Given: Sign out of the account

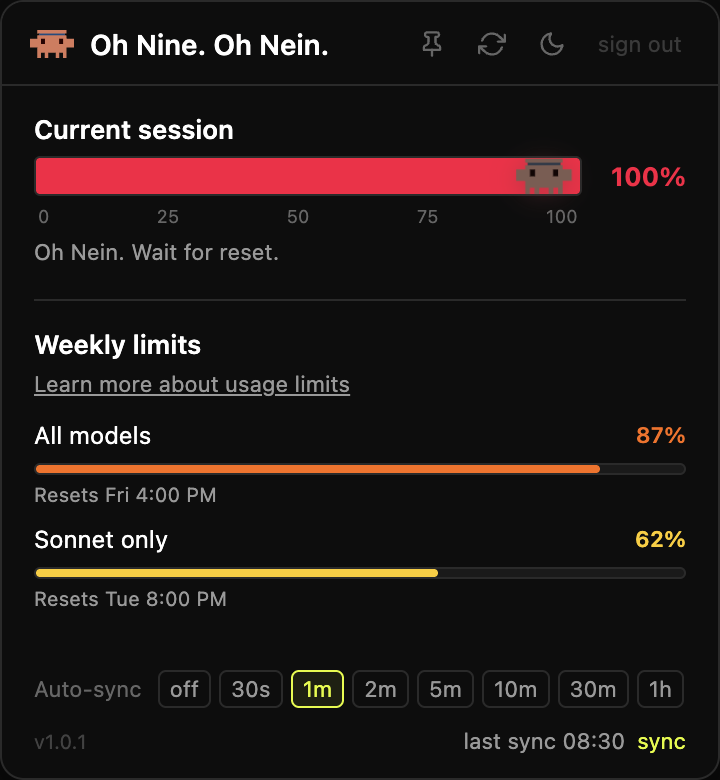Looking at the screenshot, I should pos(639,44).
